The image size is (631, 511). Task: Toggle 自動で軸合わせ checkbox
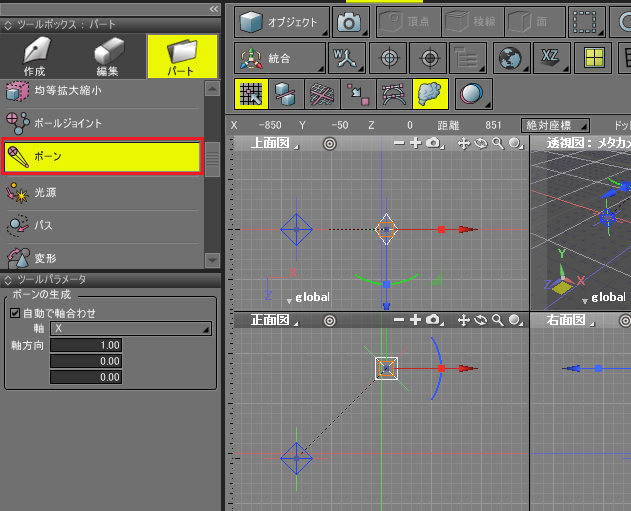tap(15, 313)
